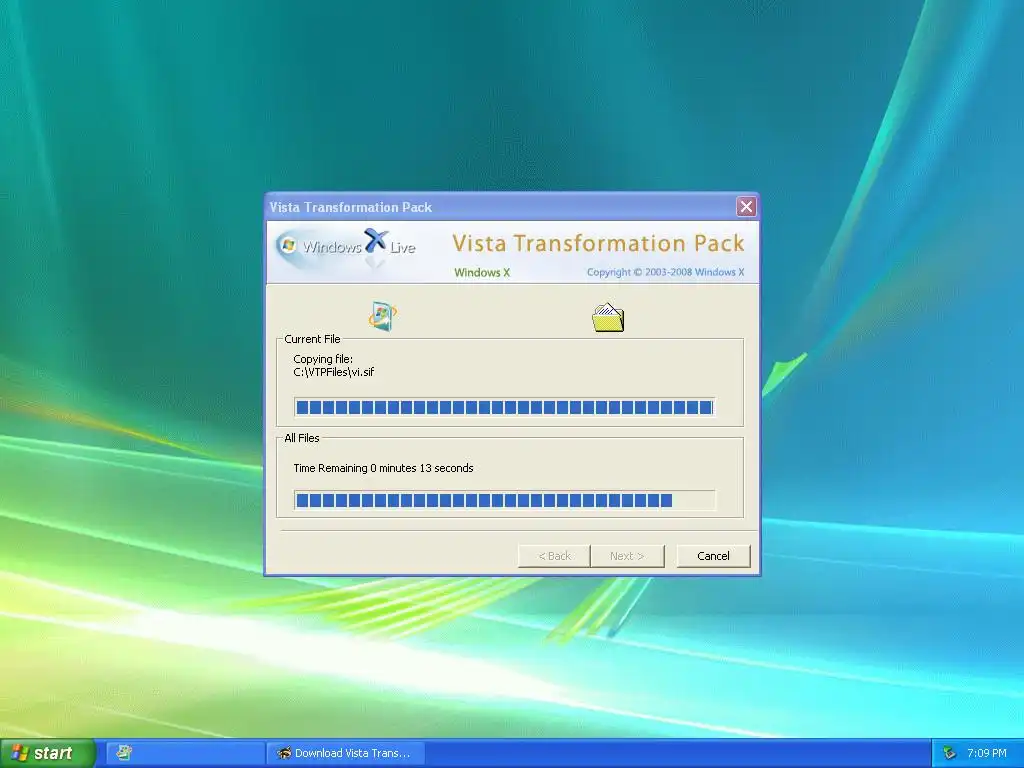
Task: Click the Cancel button in installer
Action: [x=713, y=556]
